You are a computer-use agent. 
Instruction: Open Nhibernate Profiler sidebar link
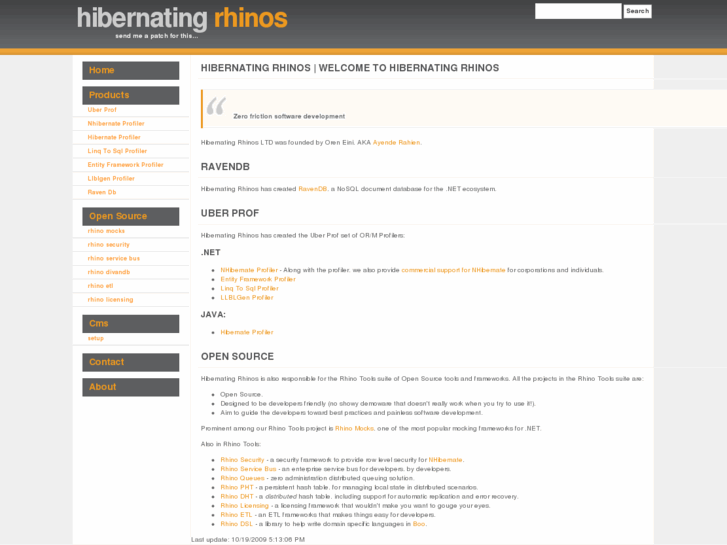point(116,124)
